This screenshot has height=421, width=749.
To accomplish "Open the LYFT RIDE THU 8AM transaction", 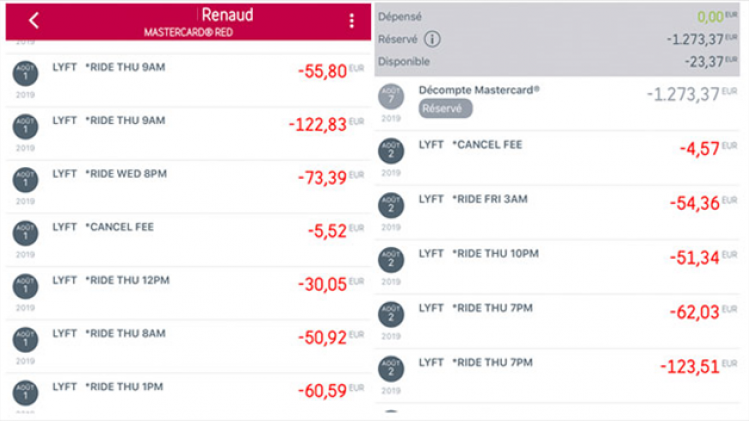I will (190, 339).
